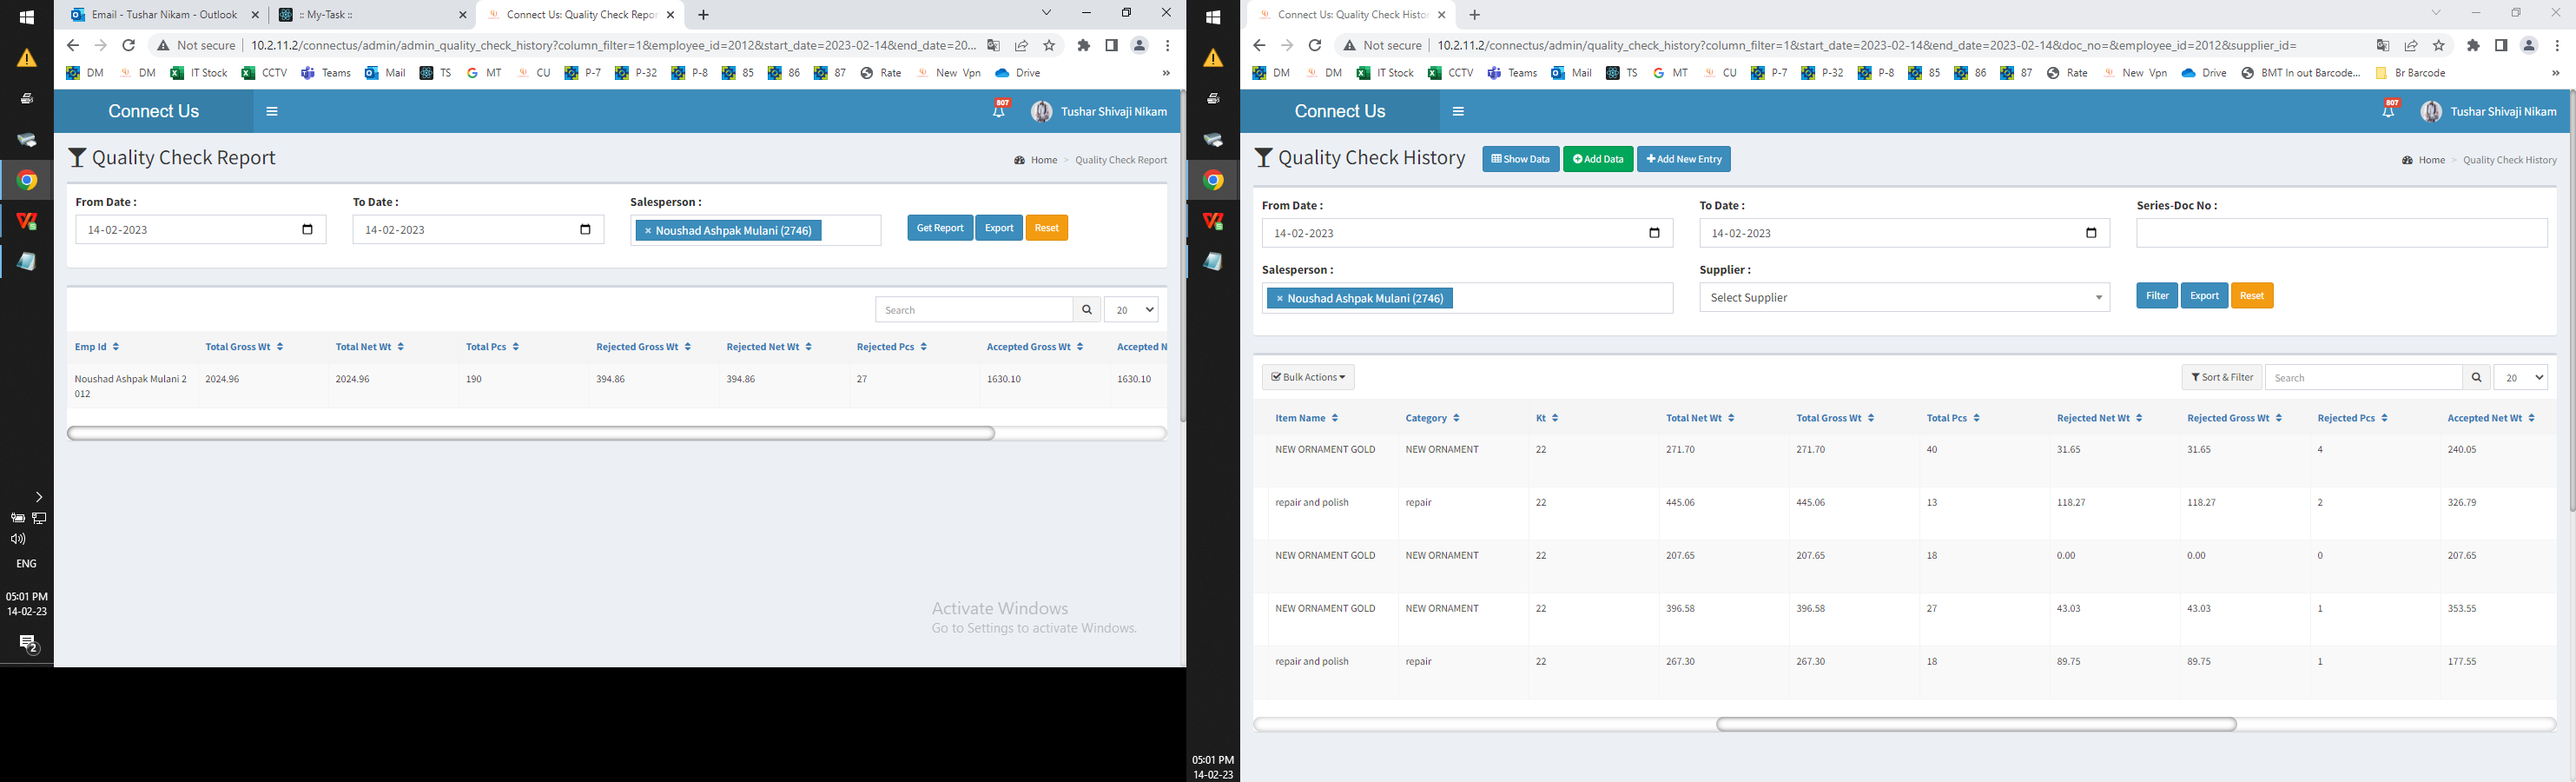Click horizontal scrollbar under right history table
Image resolution: width=2576 pixels, height=782 pixels.
[x=1976, y=724]
